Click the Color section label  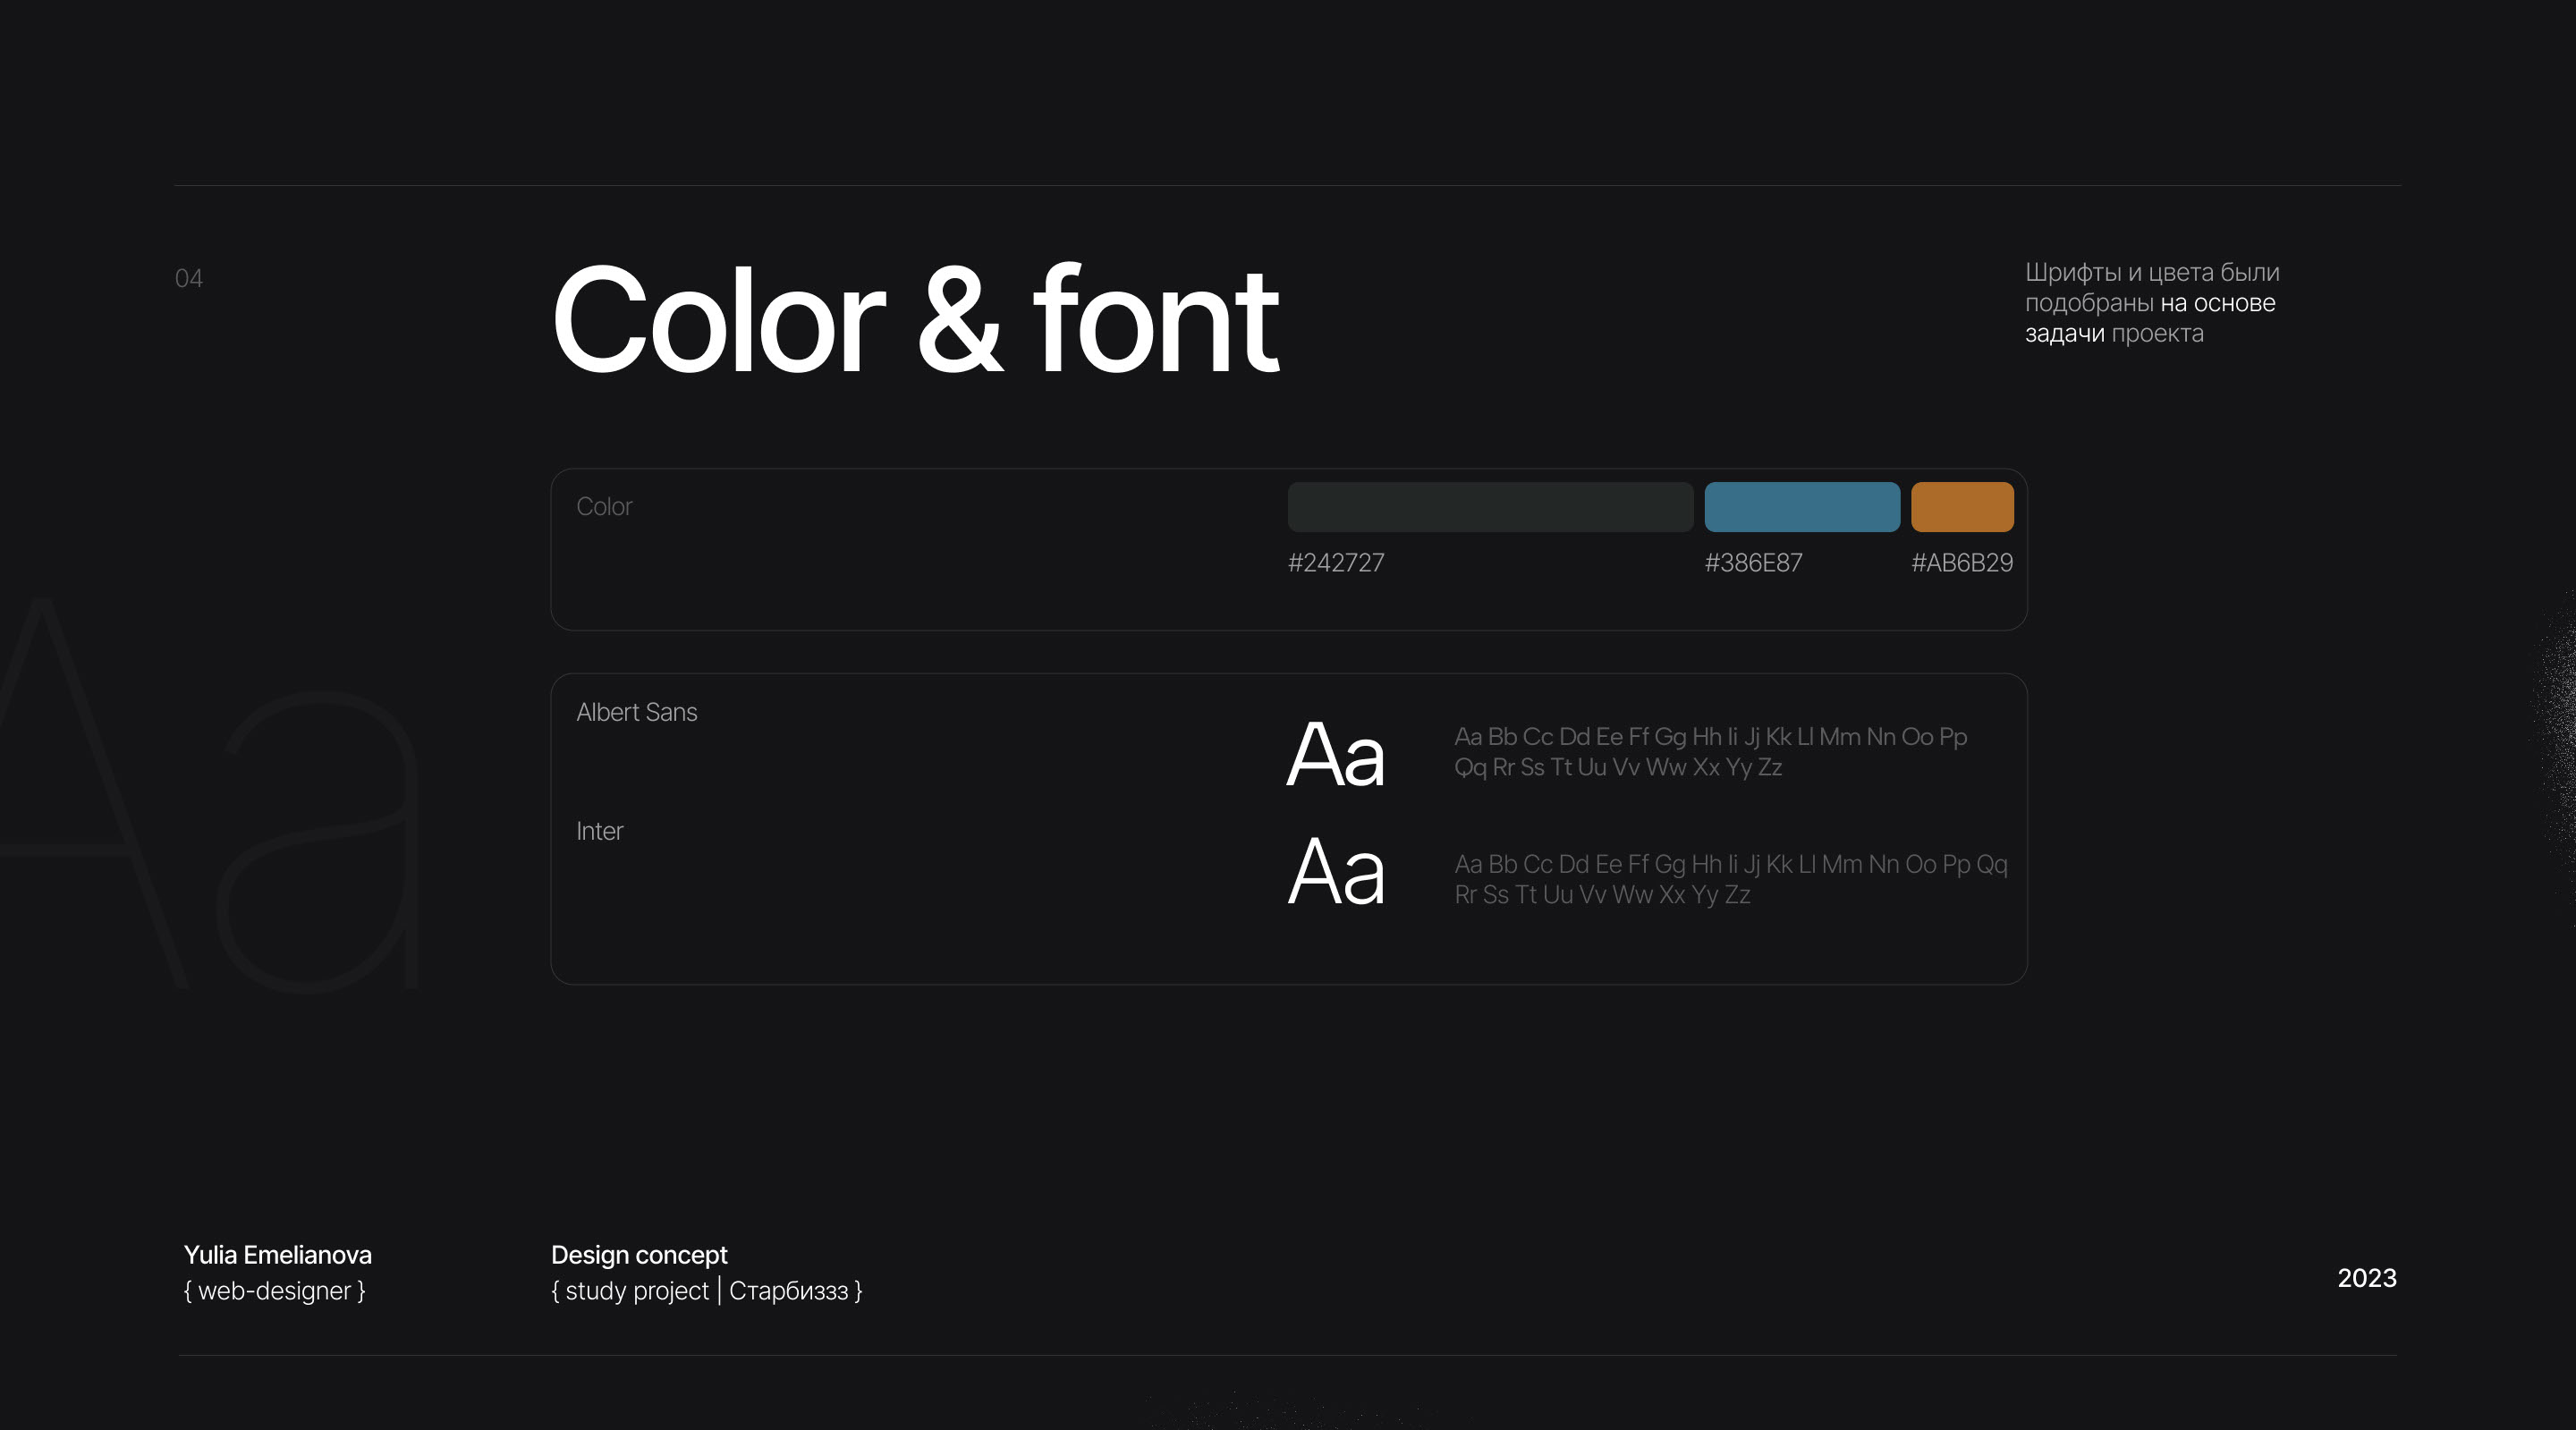pos(604,507)
